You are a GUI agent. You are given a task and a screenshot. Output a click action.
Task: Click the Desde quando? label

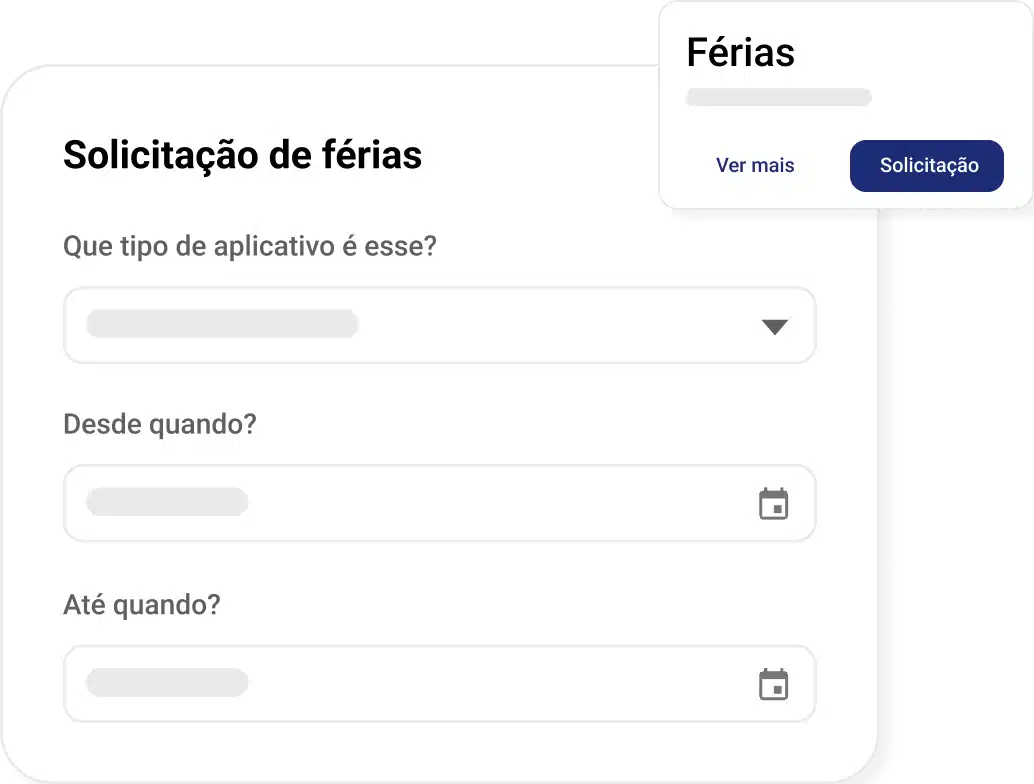(160, 424)
